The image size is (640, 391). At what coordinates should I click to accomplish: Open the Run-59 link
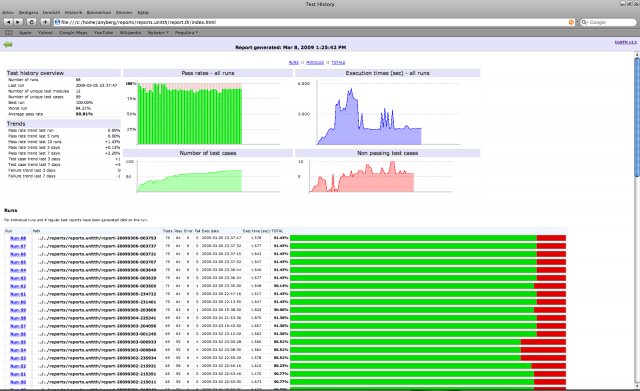pos(18,310)
